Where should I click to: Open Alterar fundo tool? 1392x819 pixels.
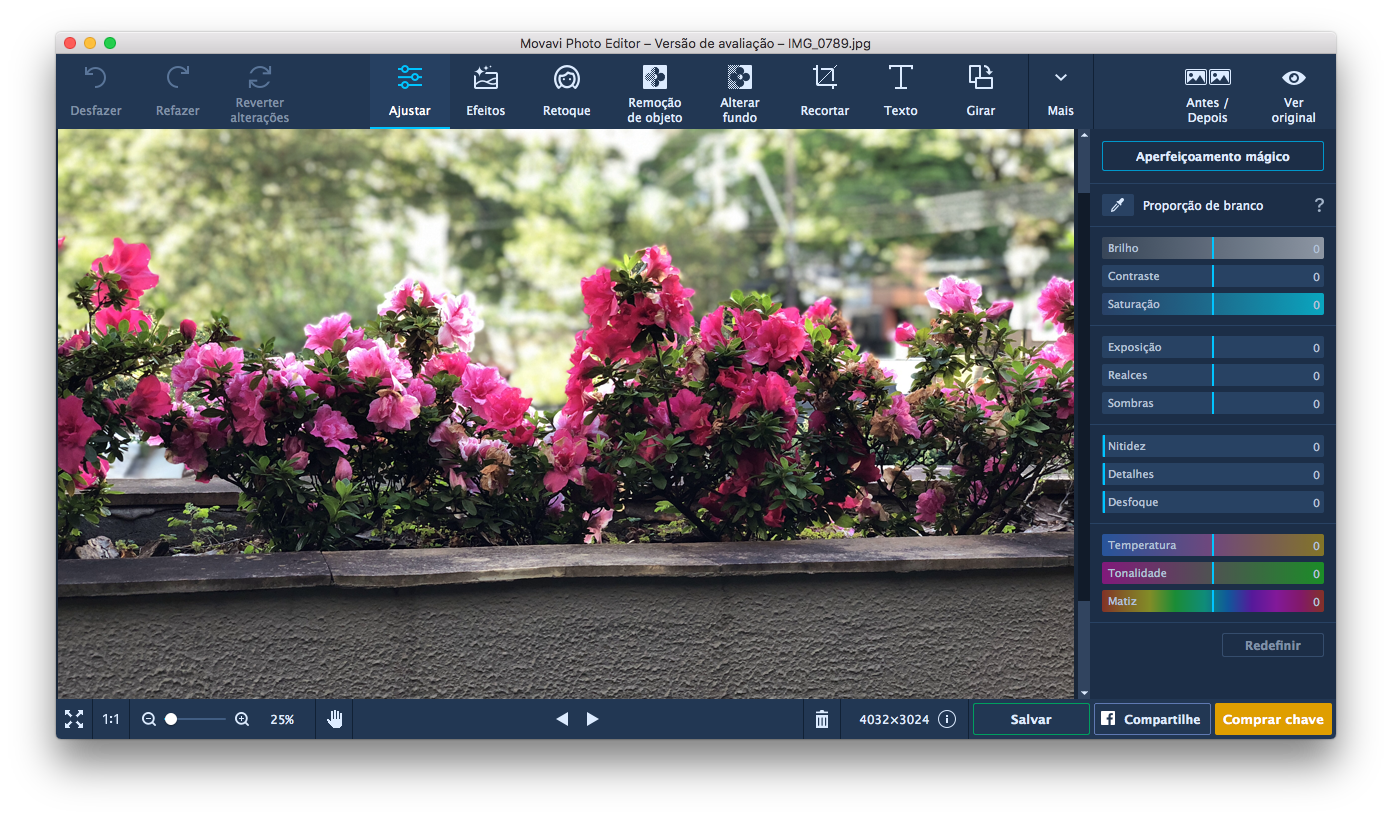(740, 92)
